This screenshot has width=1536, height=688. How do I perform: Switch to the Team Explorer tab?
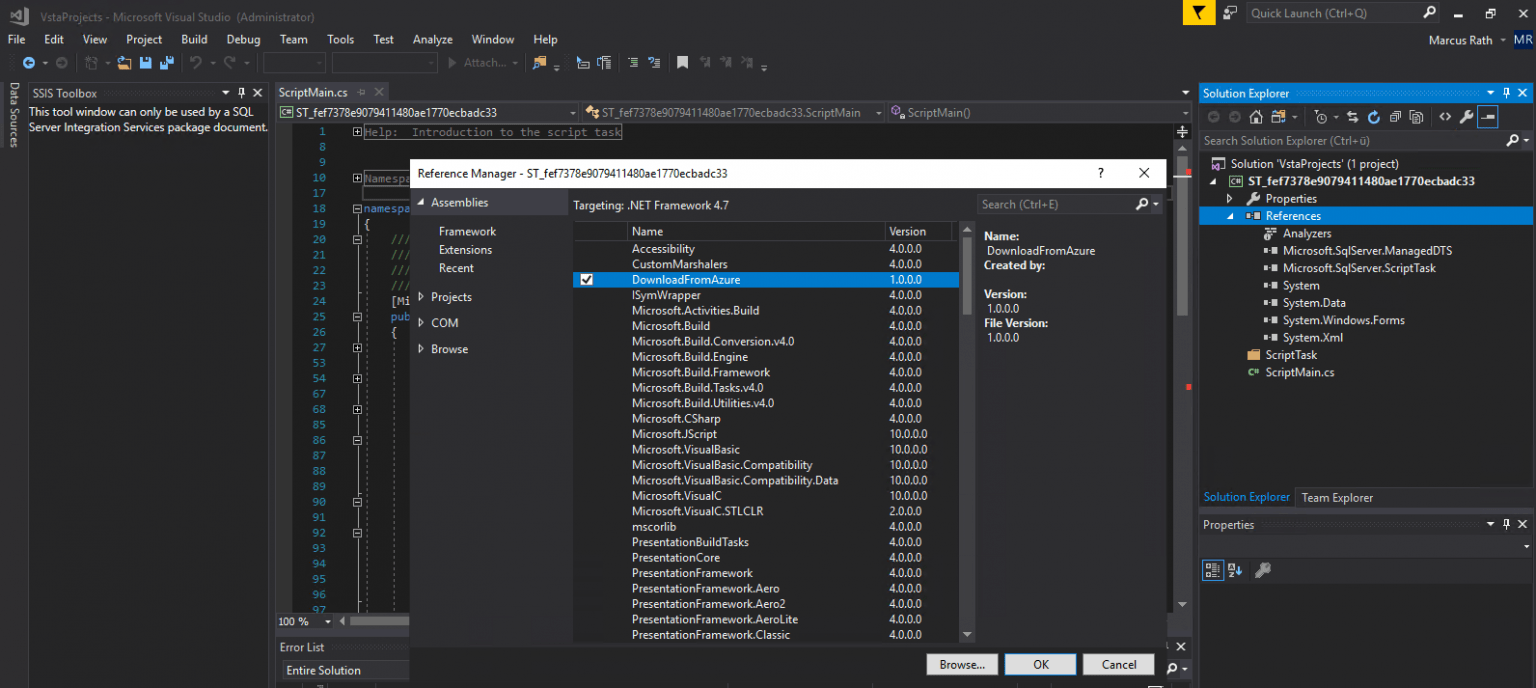pyautogui.click(x=1337, y=497)
